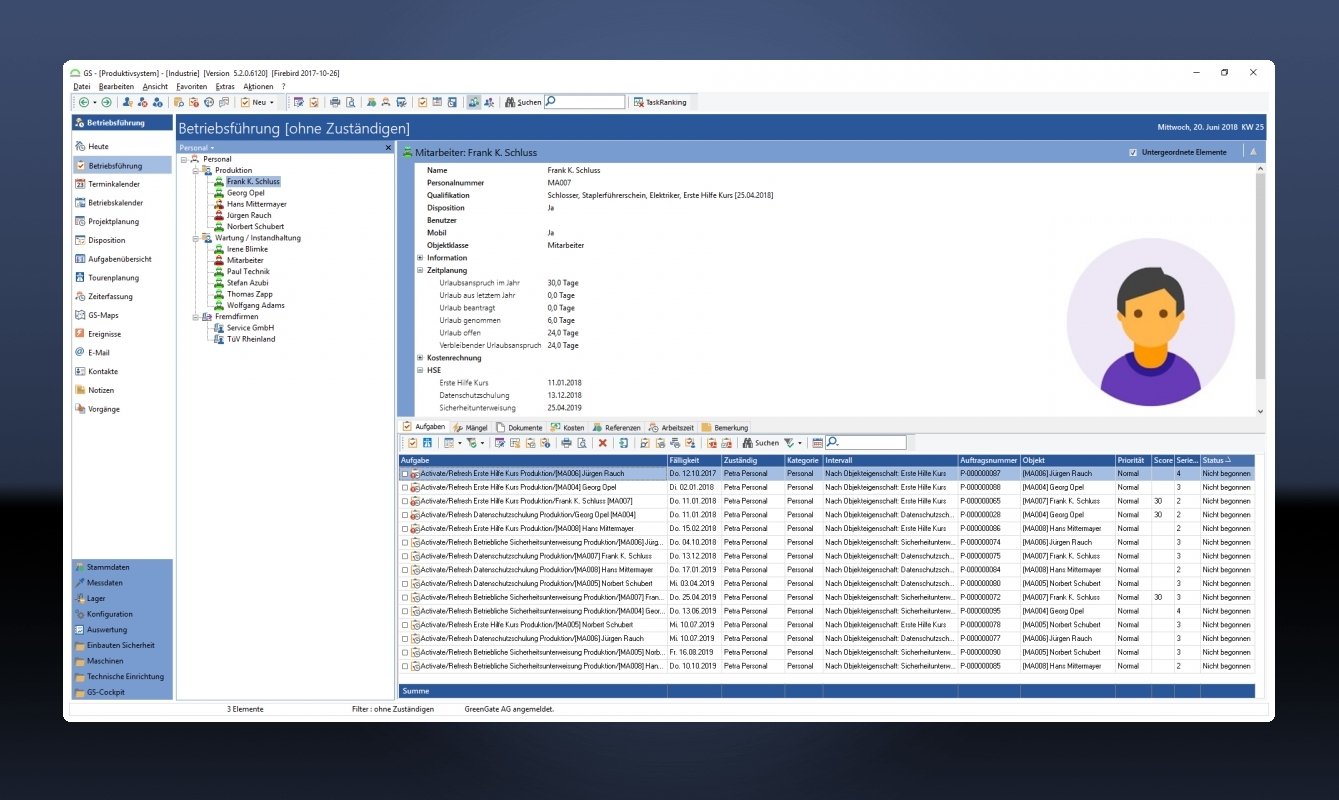The width and height of the screenshot is (1339, 800).
Task: Click the binoculars Suchen in top toolbar
Action: (522, 102)
